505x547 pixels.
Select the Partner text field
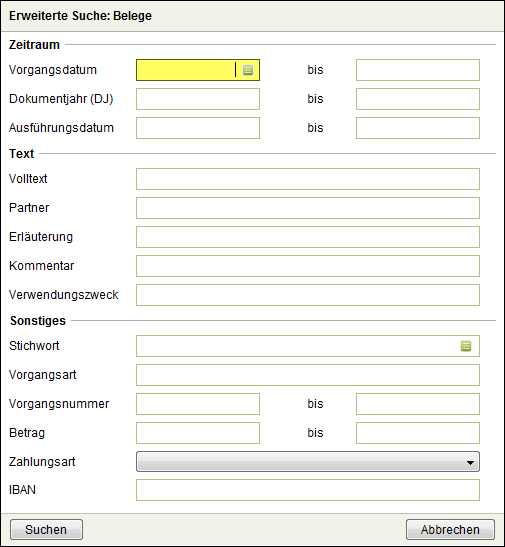click(x=308, y=208)
